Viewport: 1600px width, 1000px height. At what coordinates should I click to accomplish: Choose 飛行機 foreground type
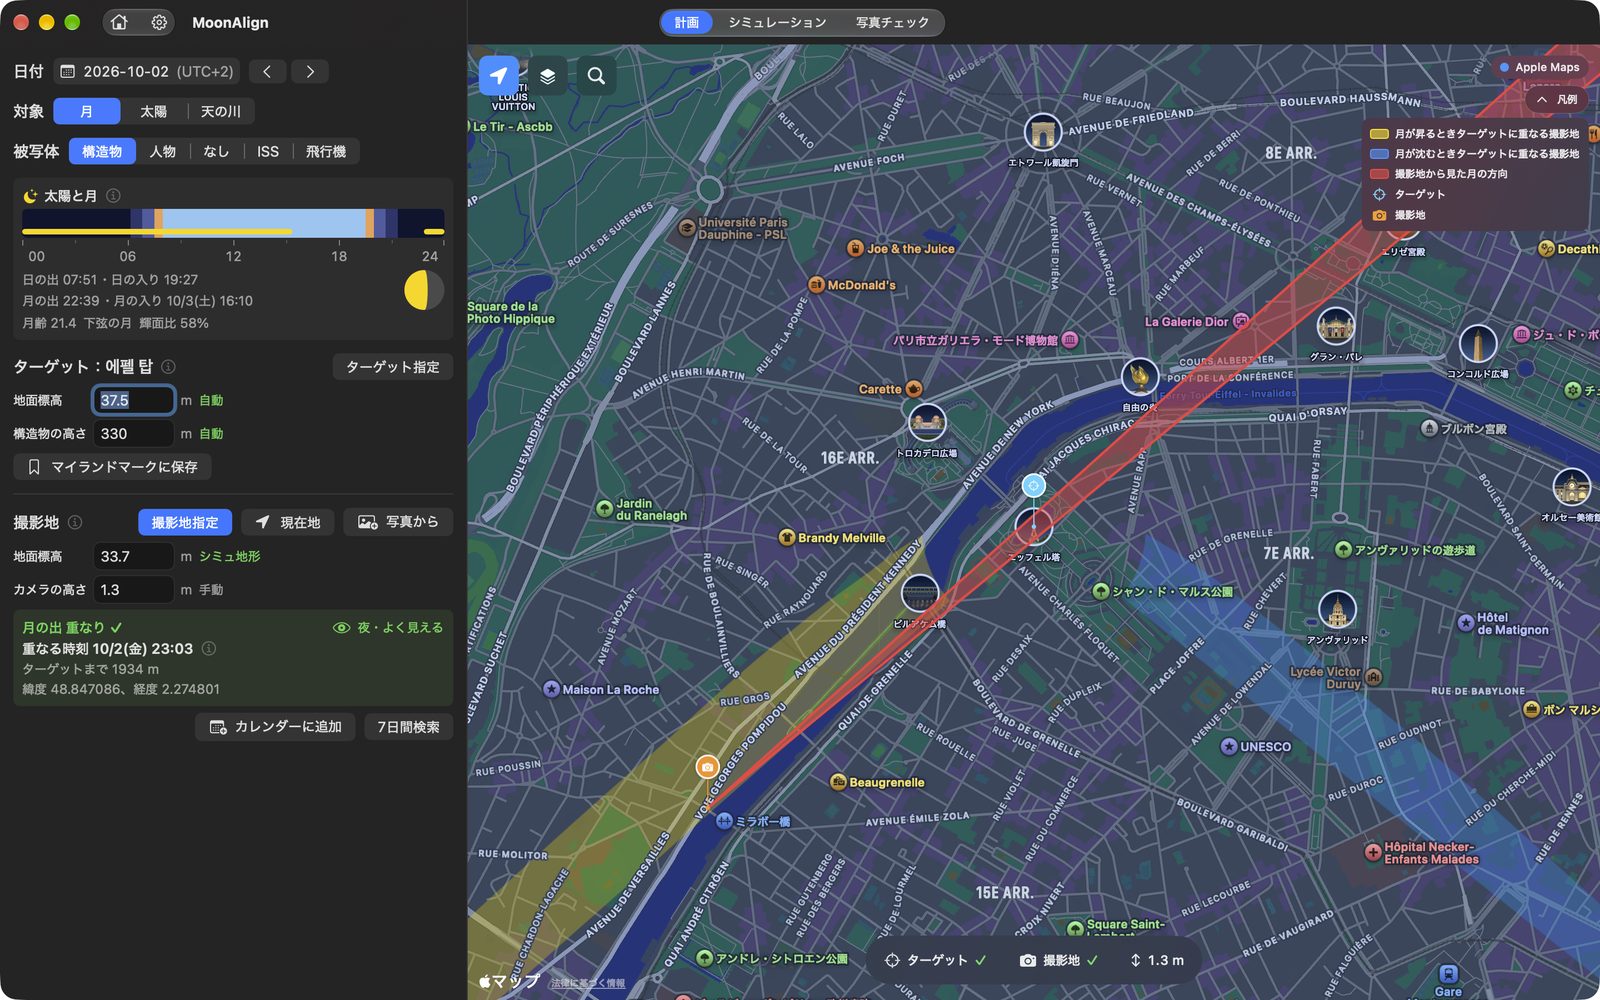coord(326,151)
